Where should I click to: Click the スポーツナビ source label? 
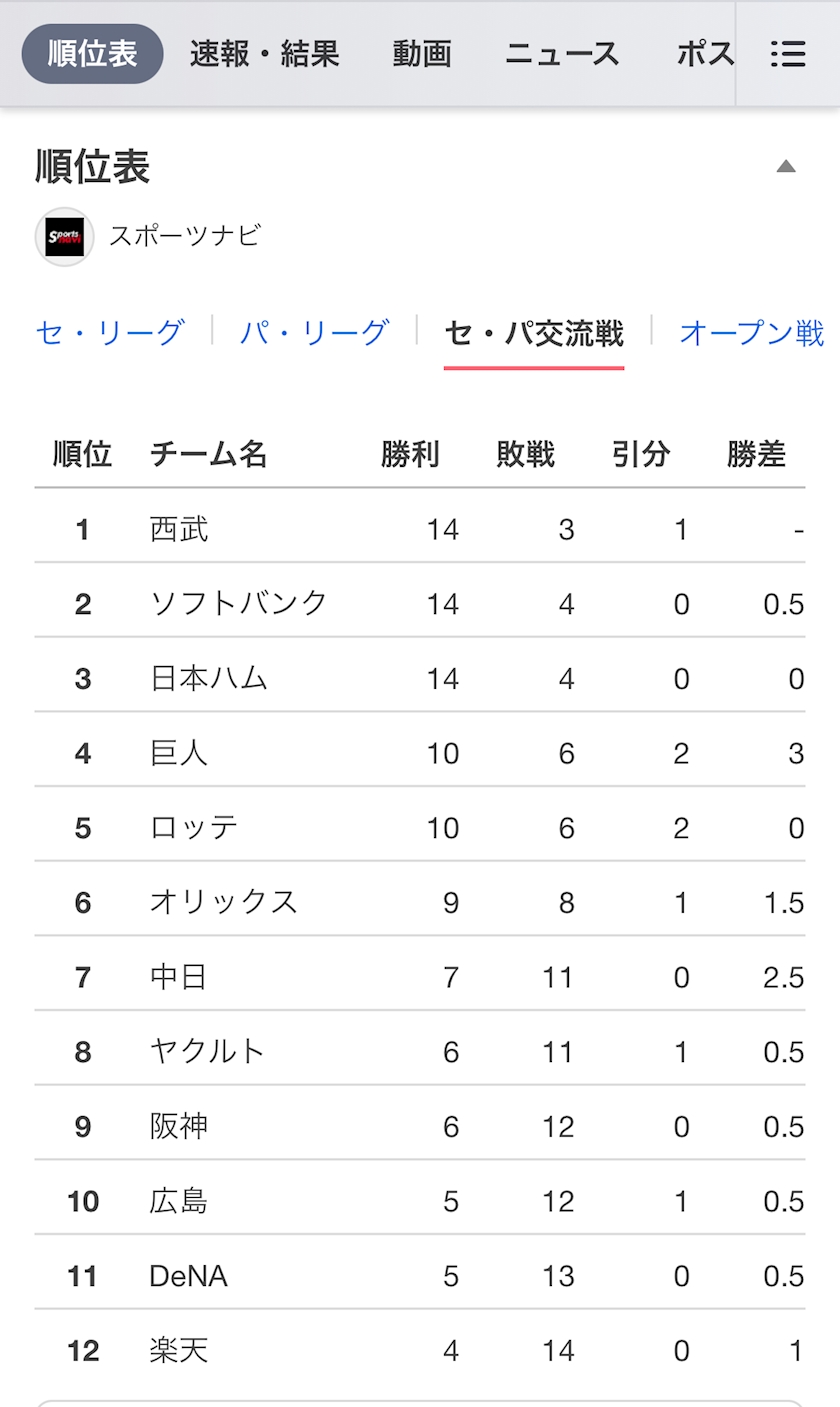(185, 236)
